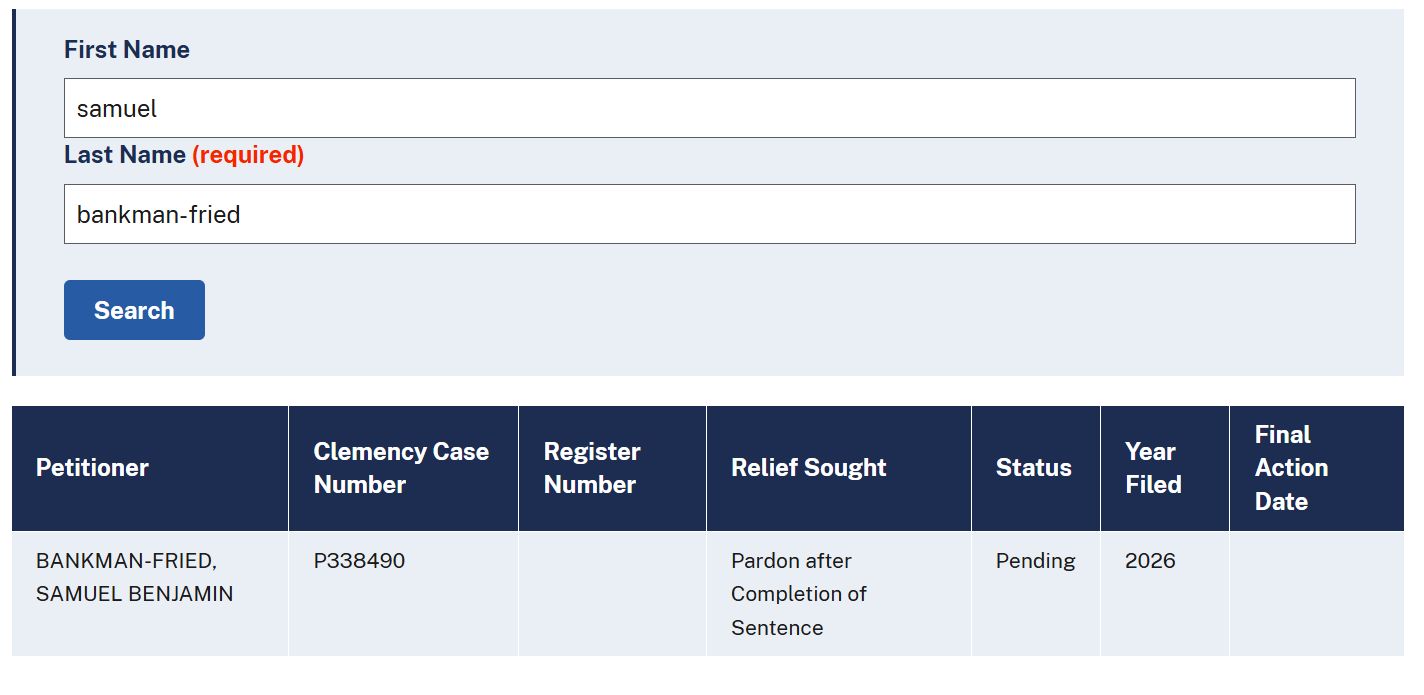The width and height of the screenshot is (1424, 695).
Task: Click the Pardon after Completion of Sentence cell
Action: point(838,594)
